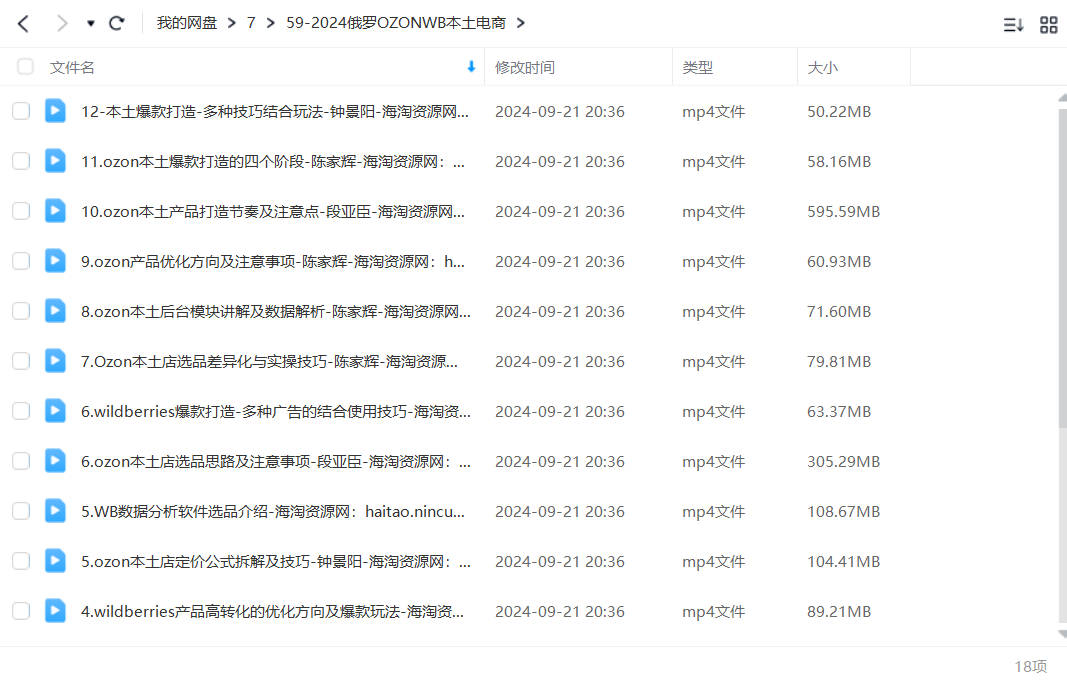Tick the select-all checkbox in header
The height and width of the screenshot is (682, 1067).
click(25, 67)
